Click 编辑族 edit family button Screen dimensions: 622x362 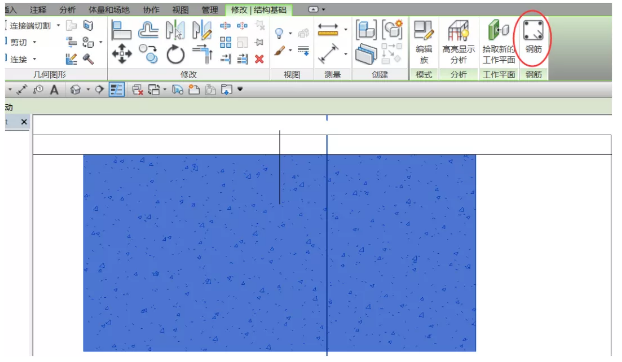424,42
